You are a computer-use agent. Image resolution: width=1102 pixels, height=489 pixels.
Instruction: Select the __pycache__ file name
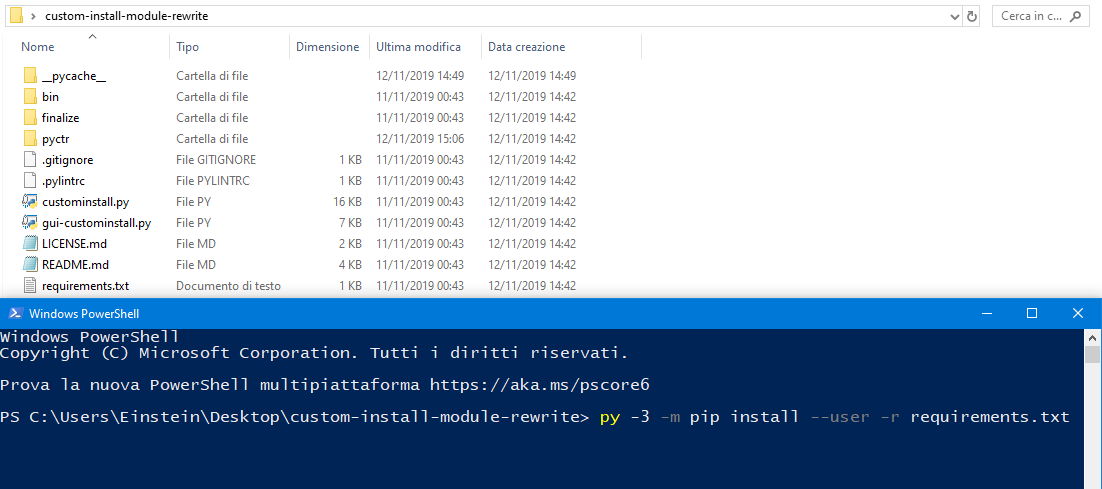(74, 75)
